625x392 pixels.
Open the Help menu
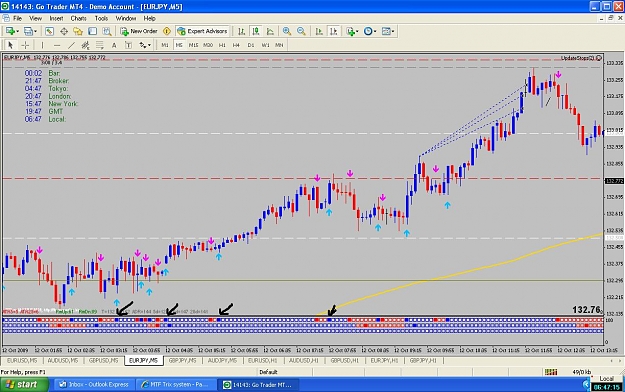[149, 18]
